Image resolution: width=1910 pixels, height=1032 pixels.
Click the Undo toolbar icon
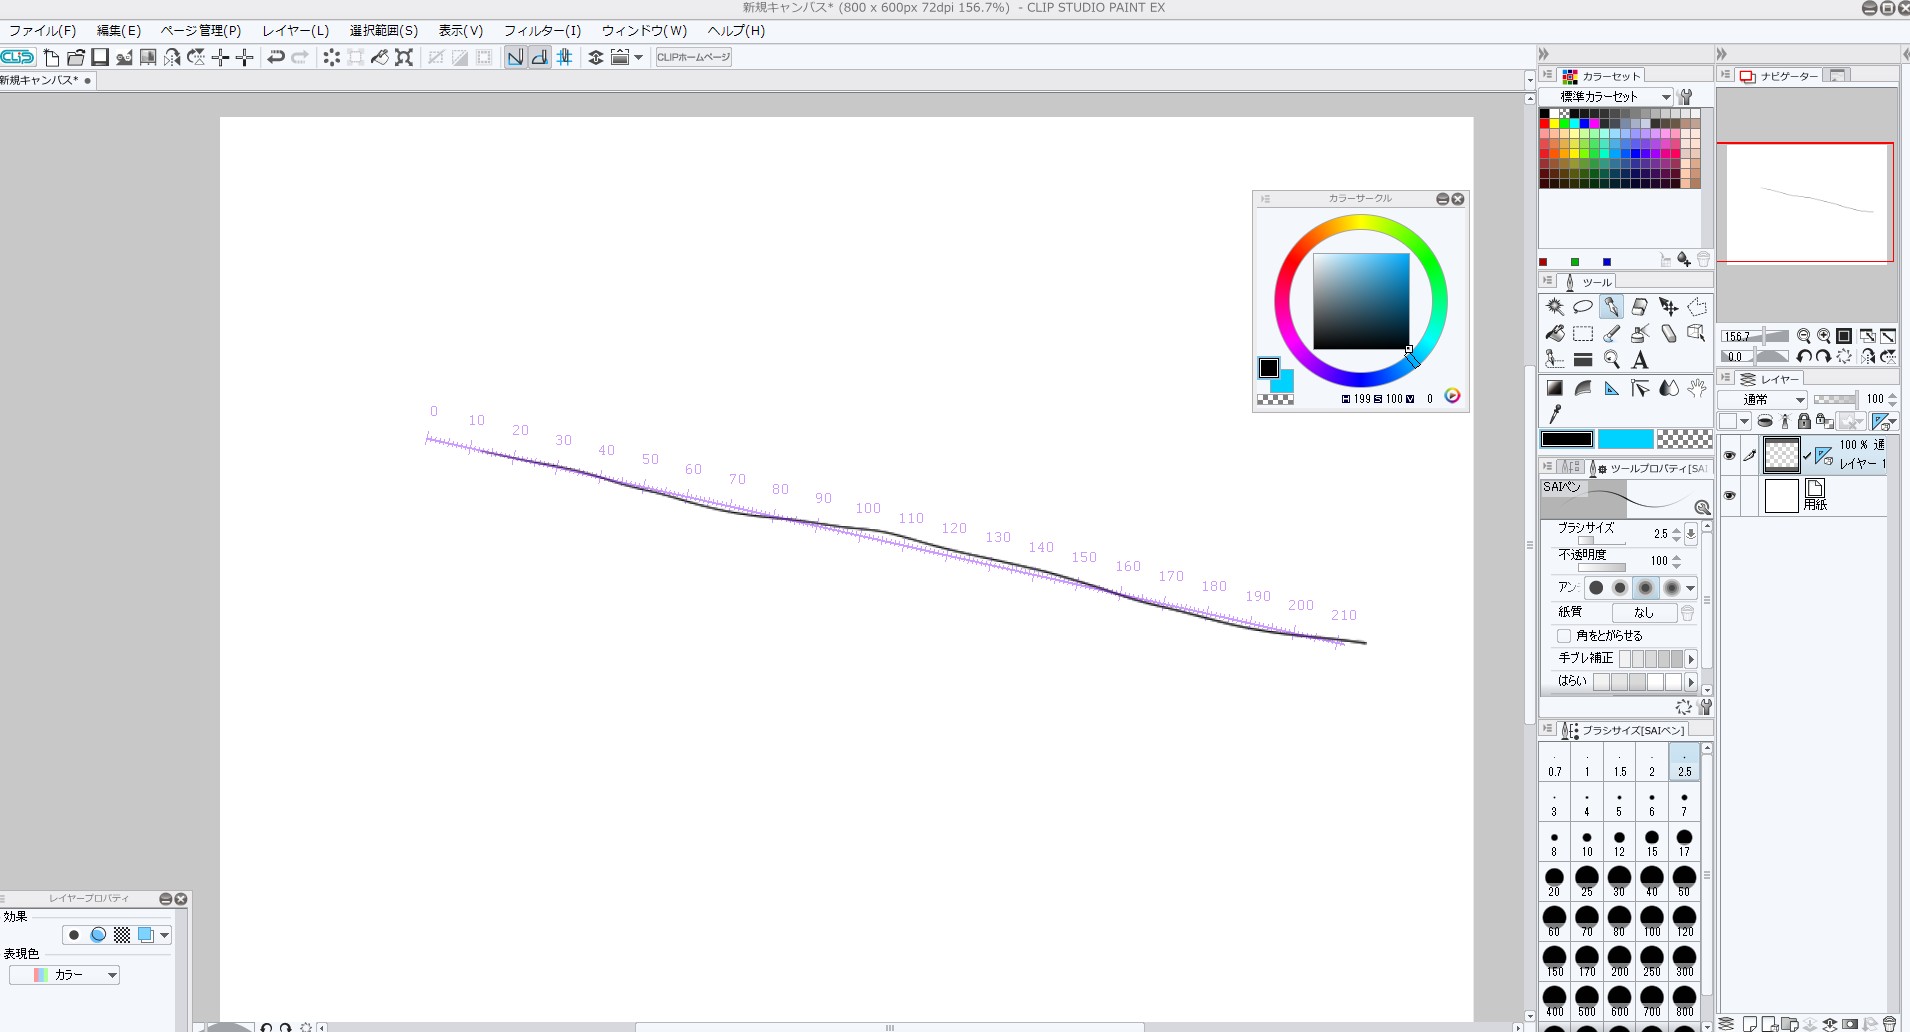click(276, 57)
